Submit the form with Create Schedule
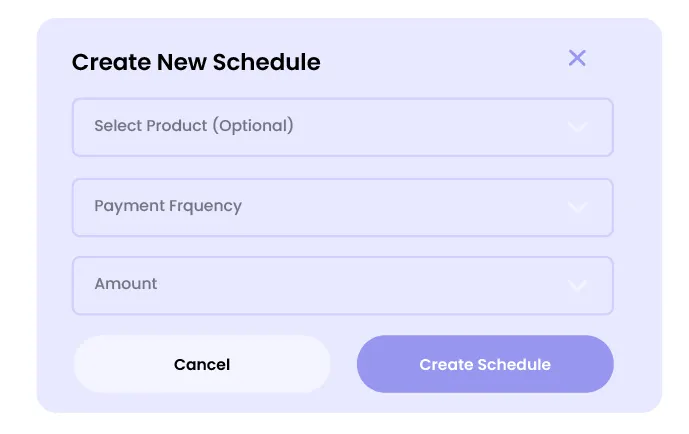Image resolution: width=689 pixels, height=434 pixels. tap(485, 364)
